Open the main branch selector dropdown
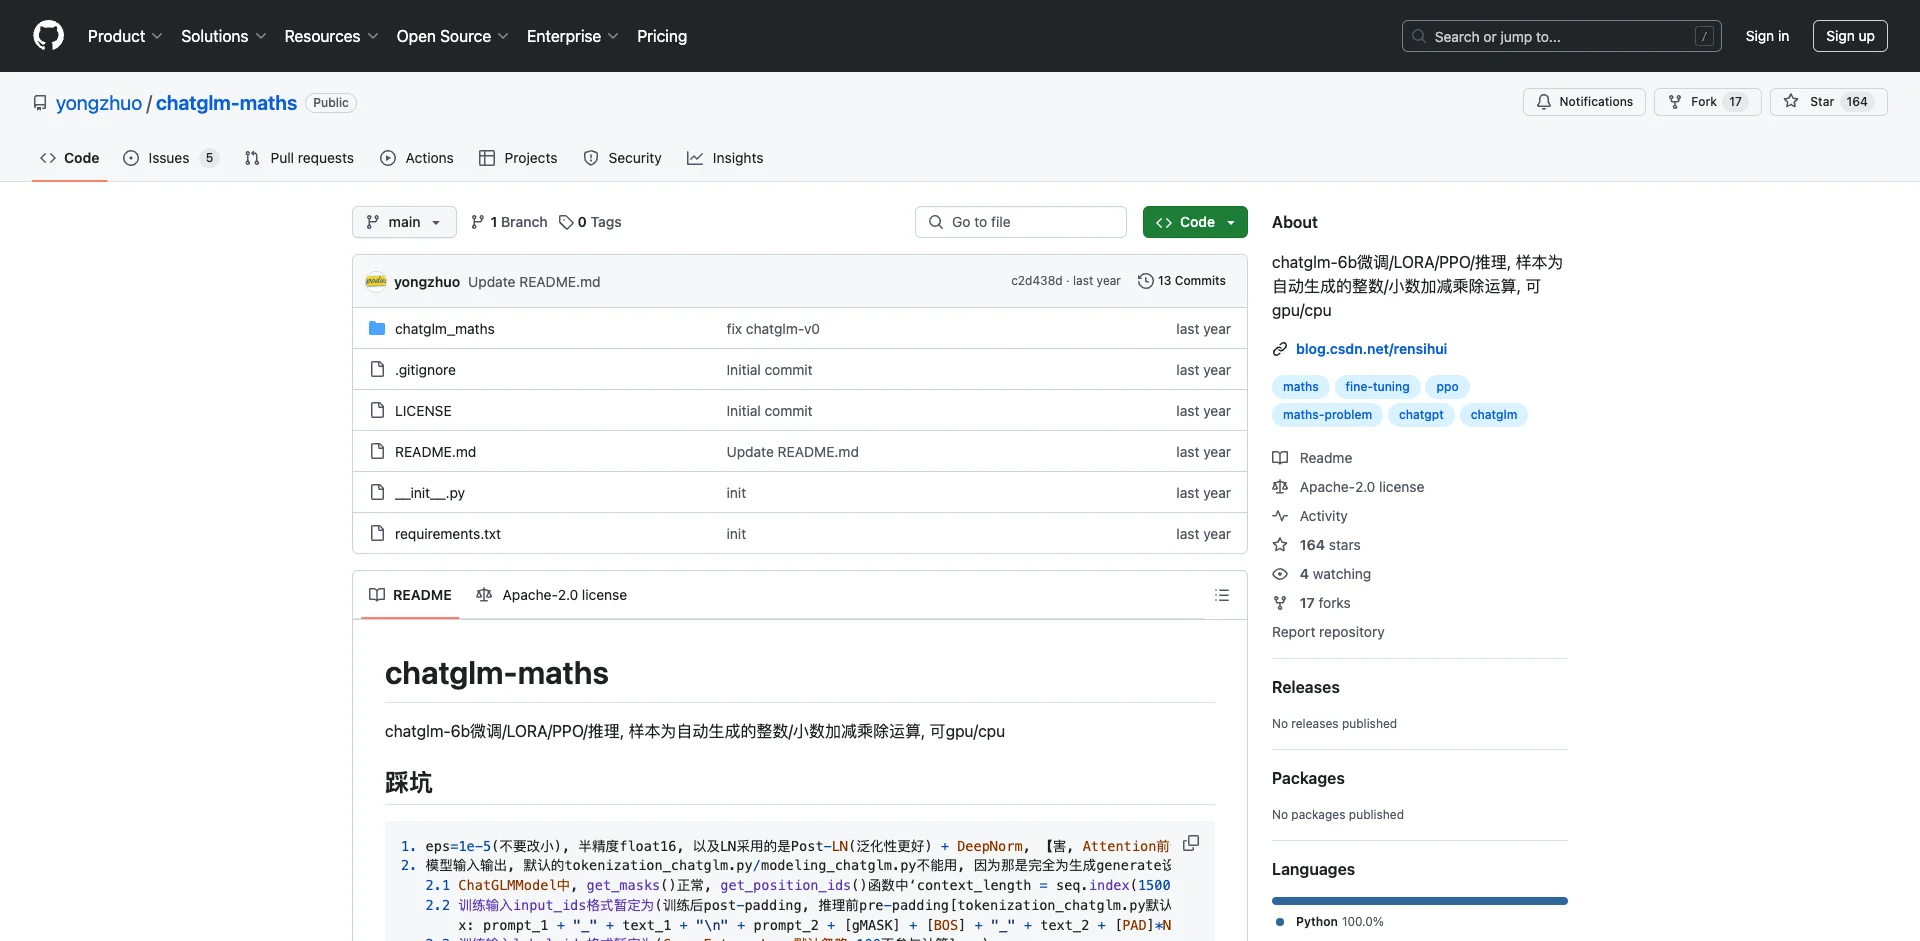Viewport: 1920px width, 941px height. click(404, 222)
